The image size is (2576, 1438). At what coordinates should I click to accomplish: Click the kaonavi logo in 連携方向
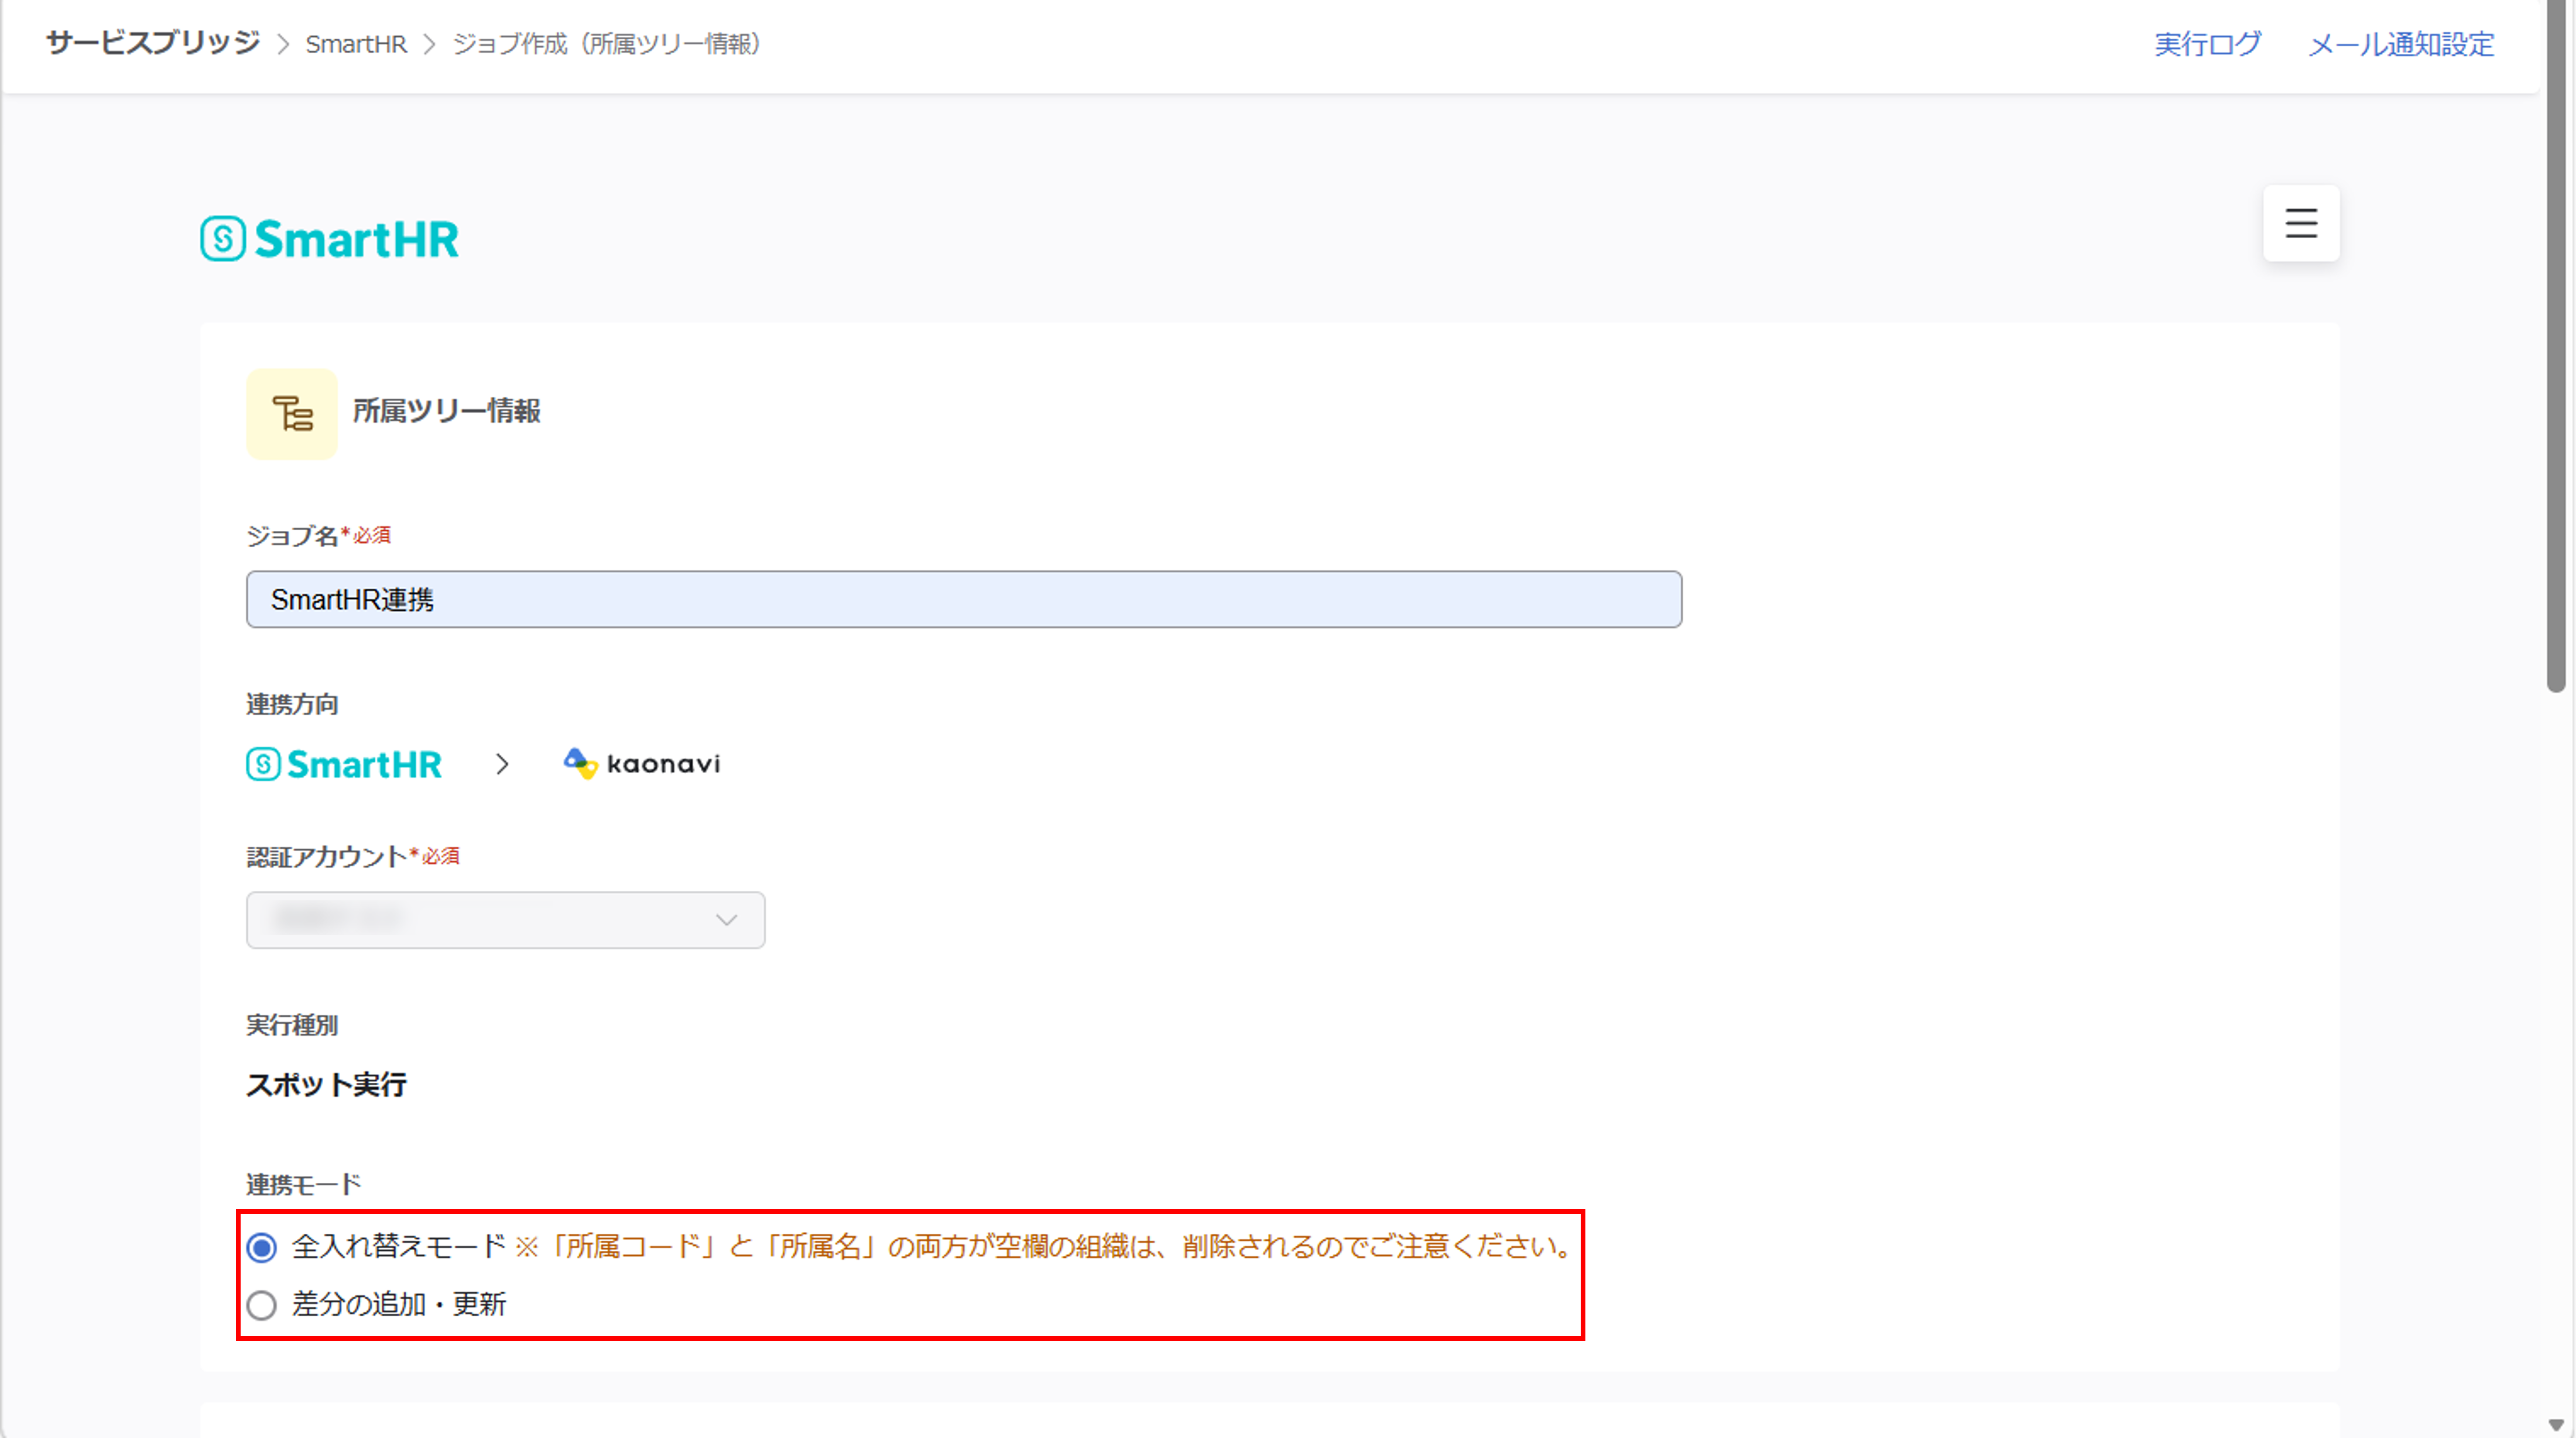tap(642, 764)
